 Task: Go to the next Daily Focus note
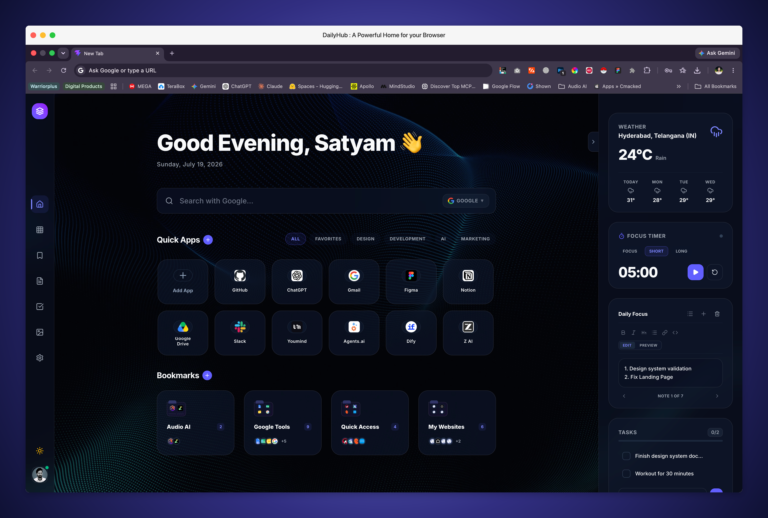point(717,396)
